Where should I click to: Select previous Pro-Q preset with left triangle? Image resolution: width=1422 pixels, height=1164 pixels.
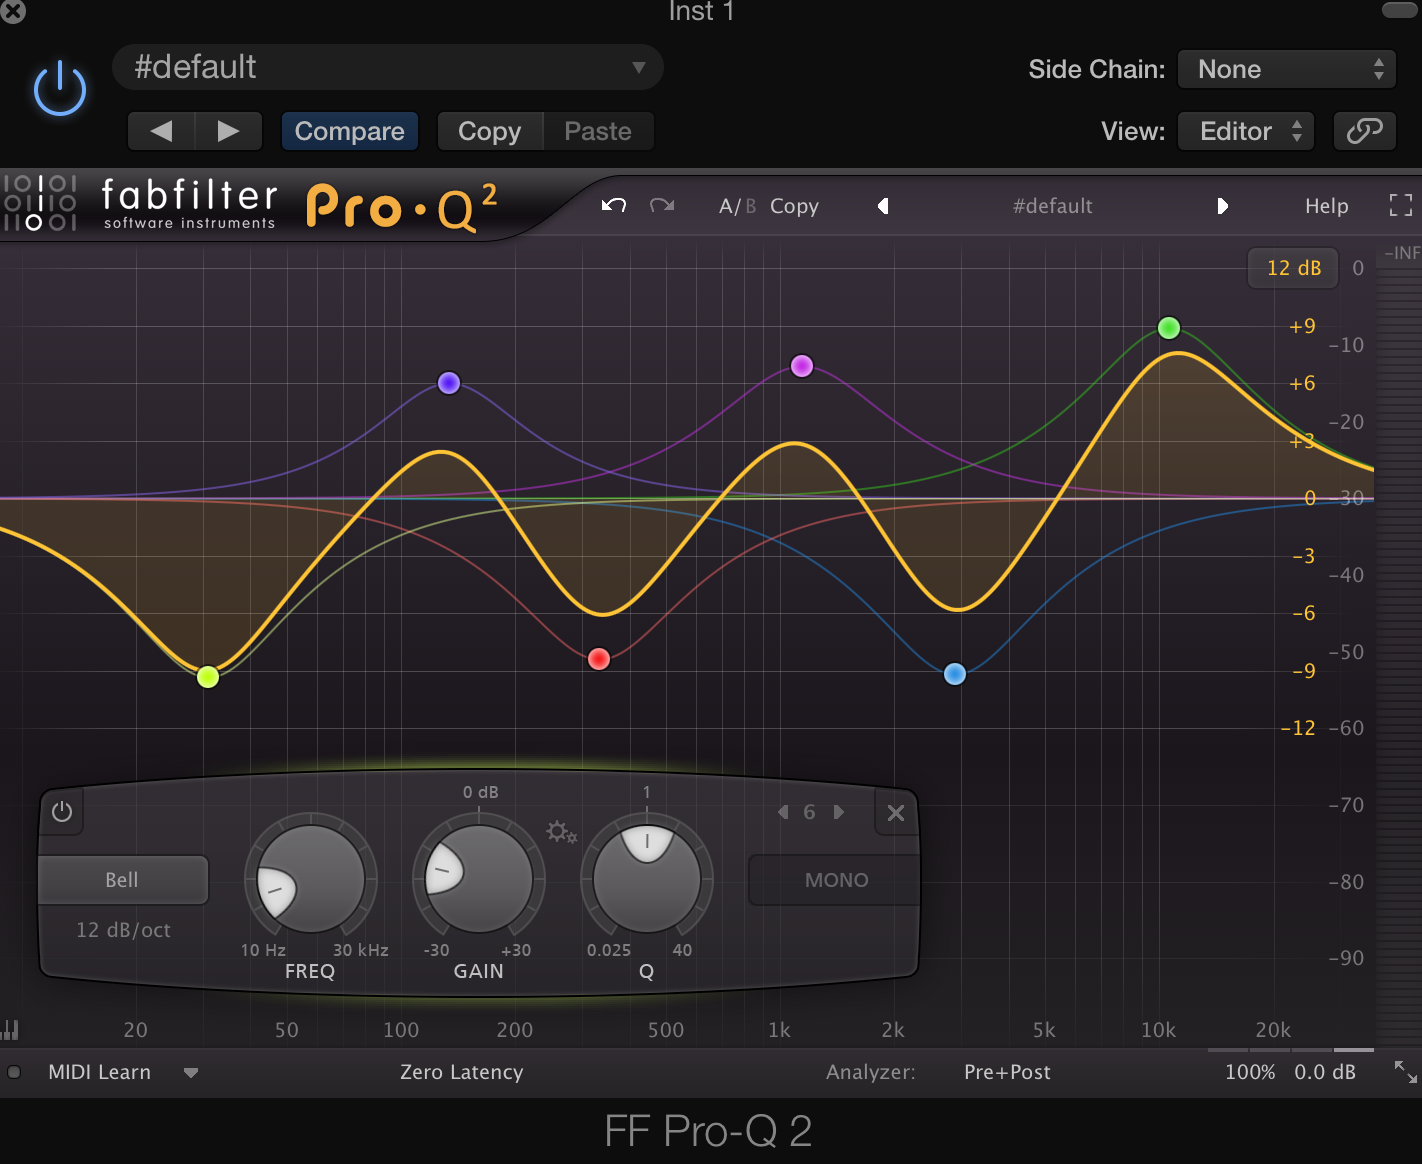click(x=883, y=206)
